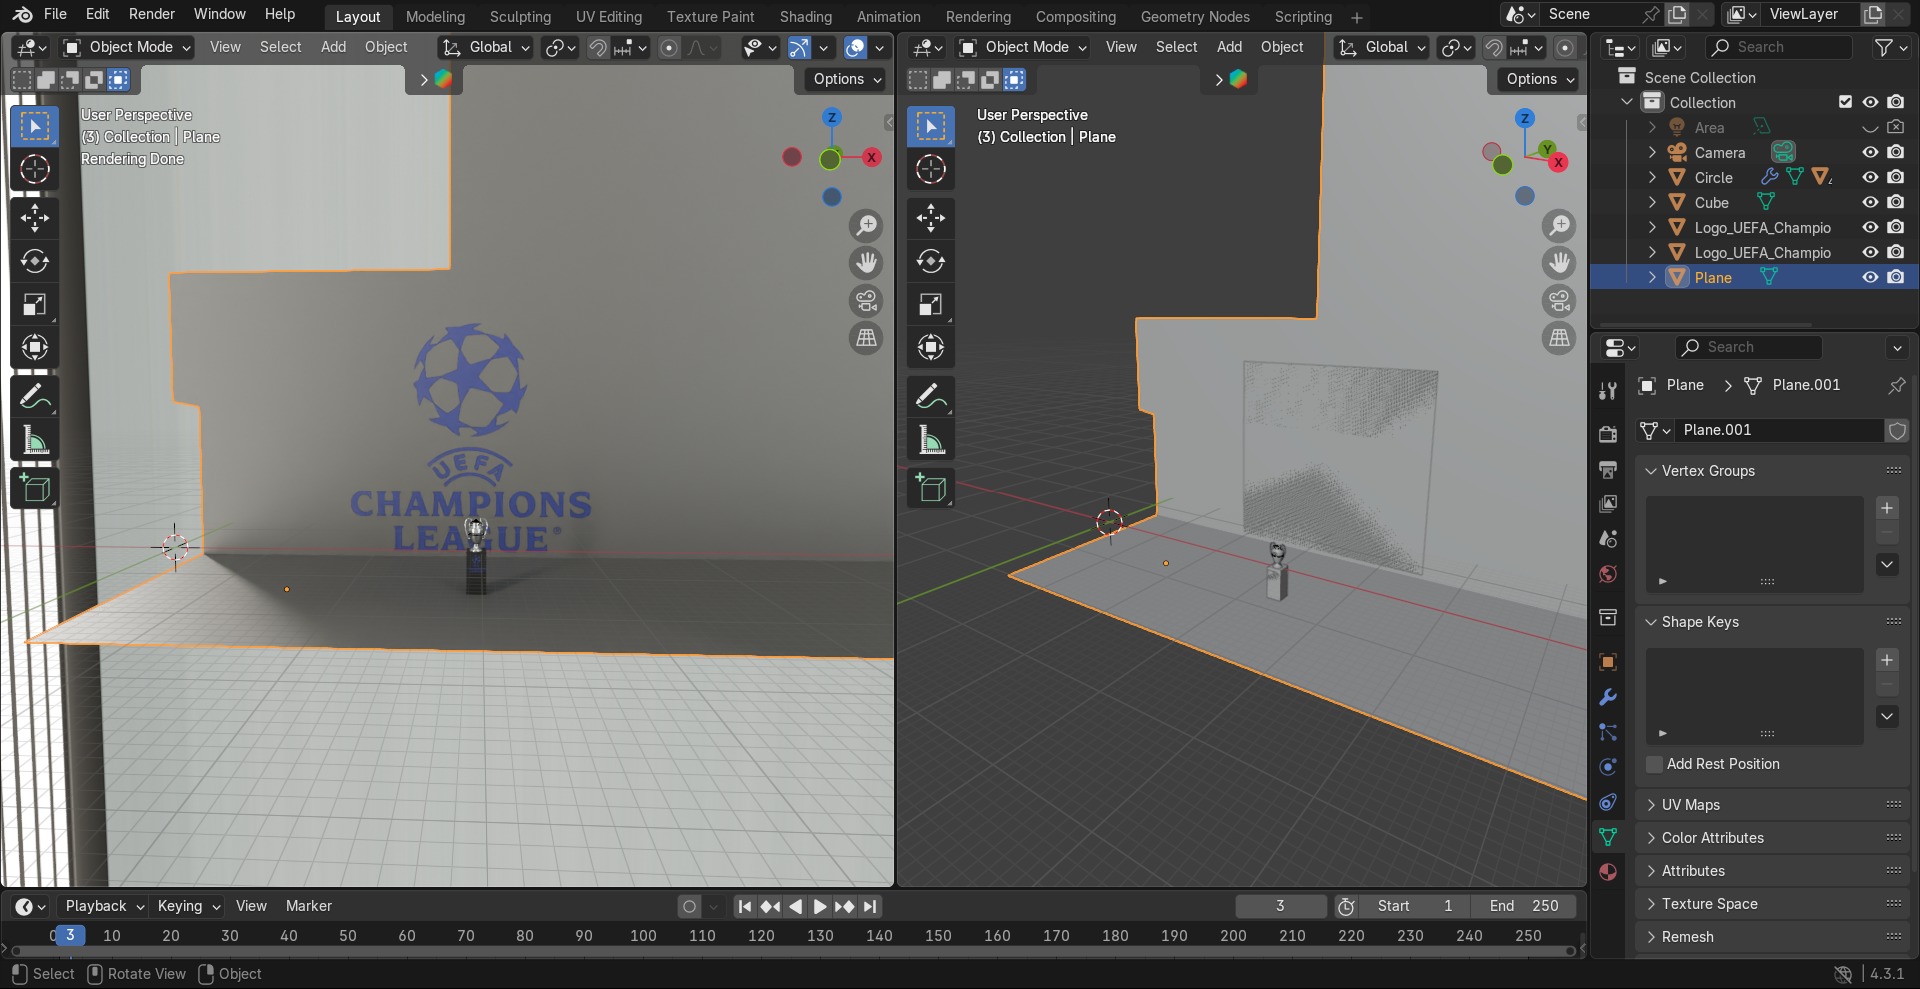Select the Move tool in left viewport
Image resolution: width=1920 pixels, height=989 pixels.
(x=35, y=218)
